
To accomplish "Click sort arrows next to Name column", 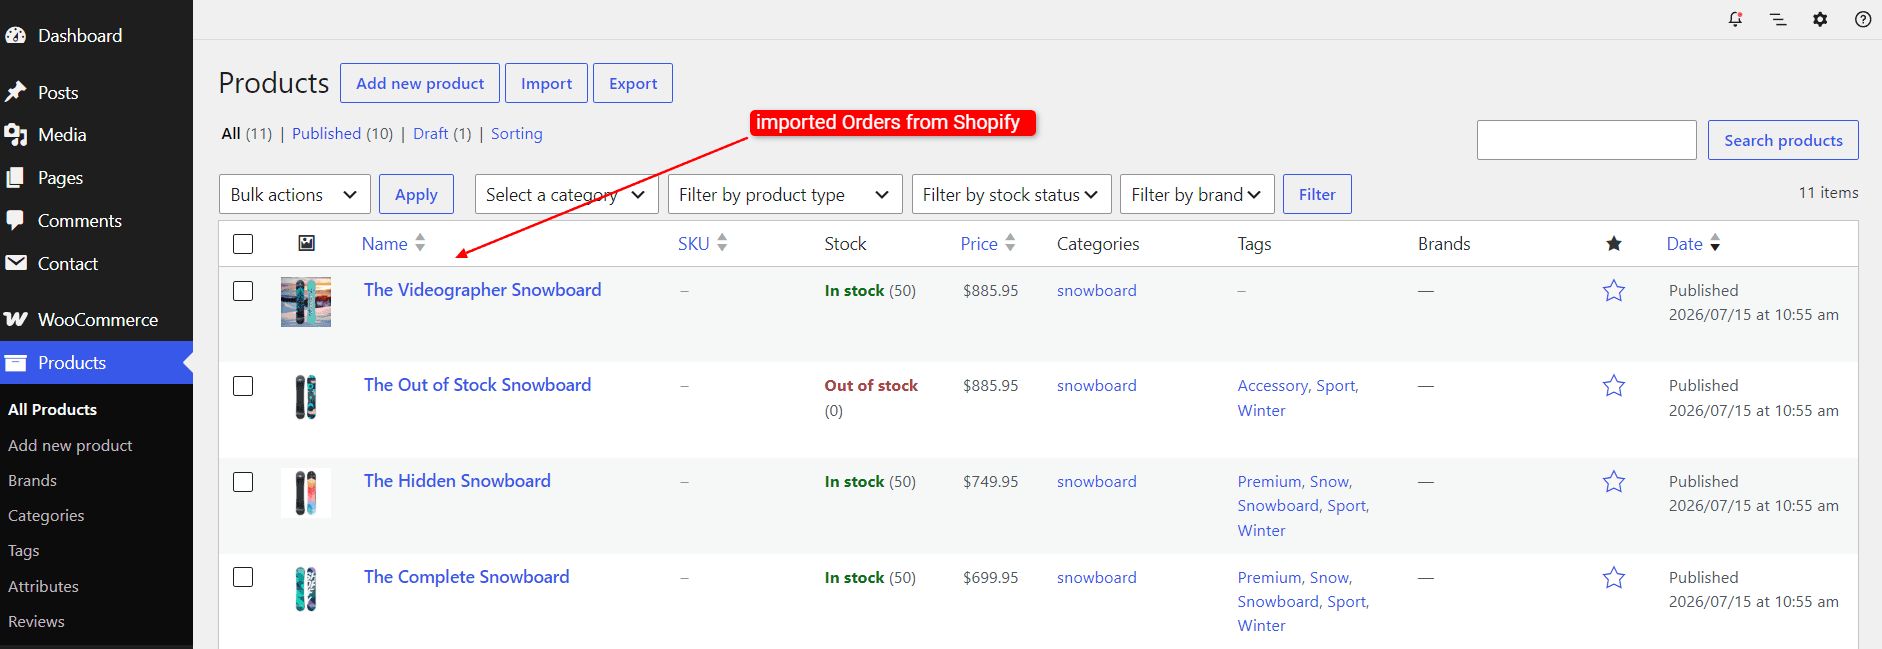I will tap(420, 243).
